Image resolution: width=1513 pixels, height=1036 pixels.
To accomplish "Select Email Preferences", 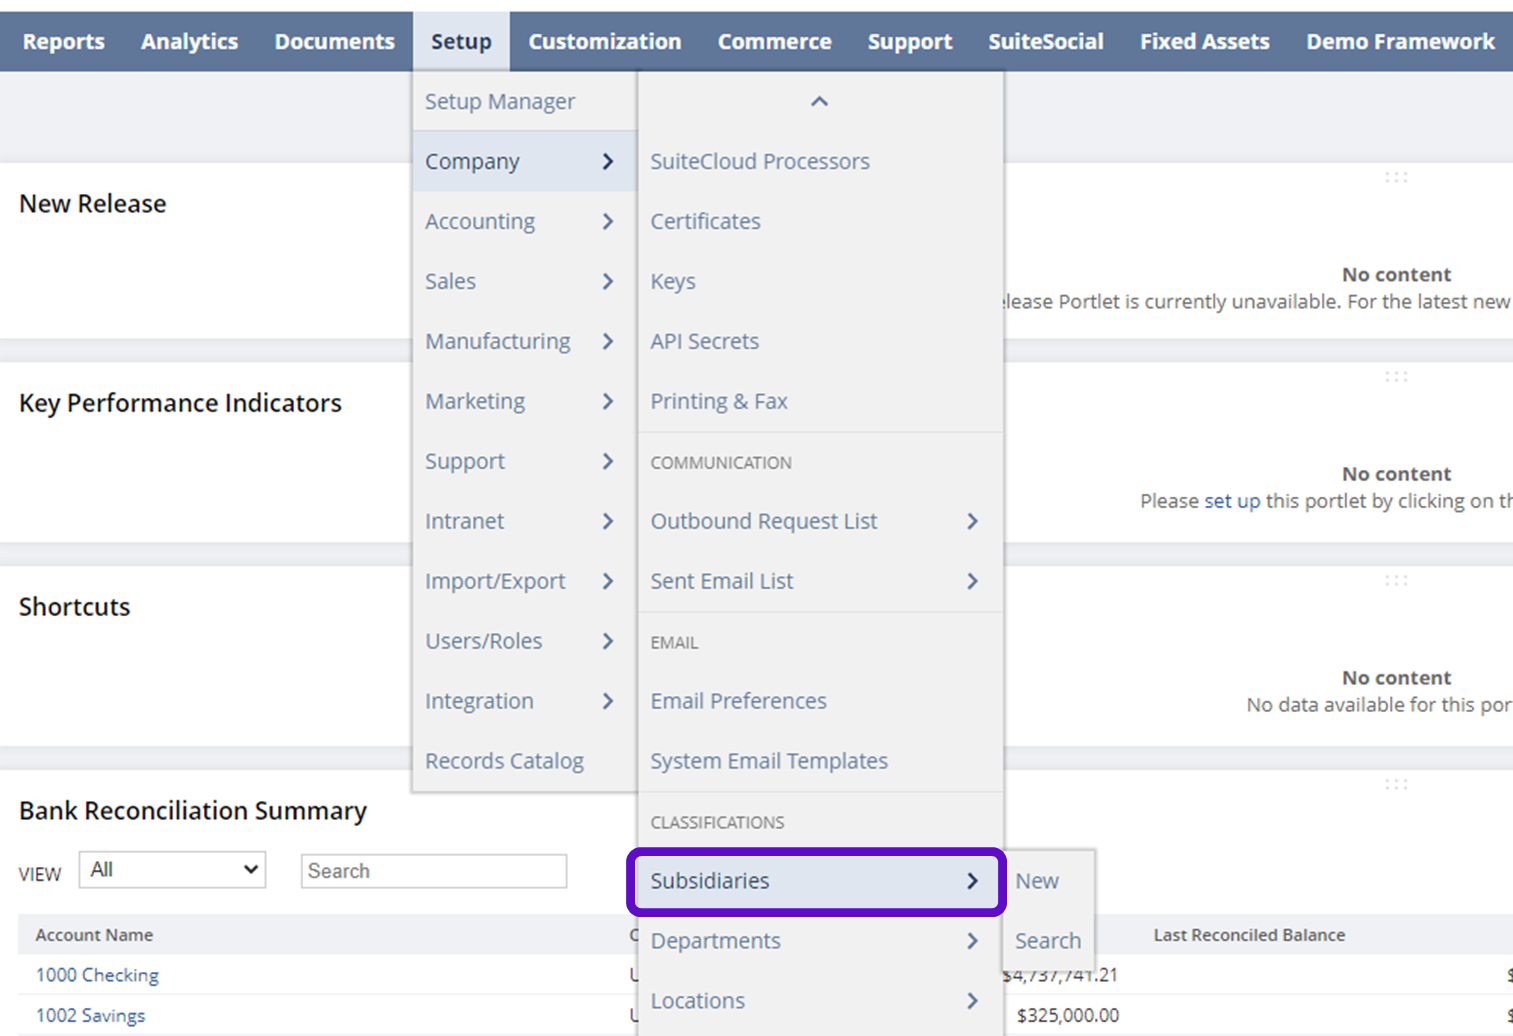I will [738, 701].
